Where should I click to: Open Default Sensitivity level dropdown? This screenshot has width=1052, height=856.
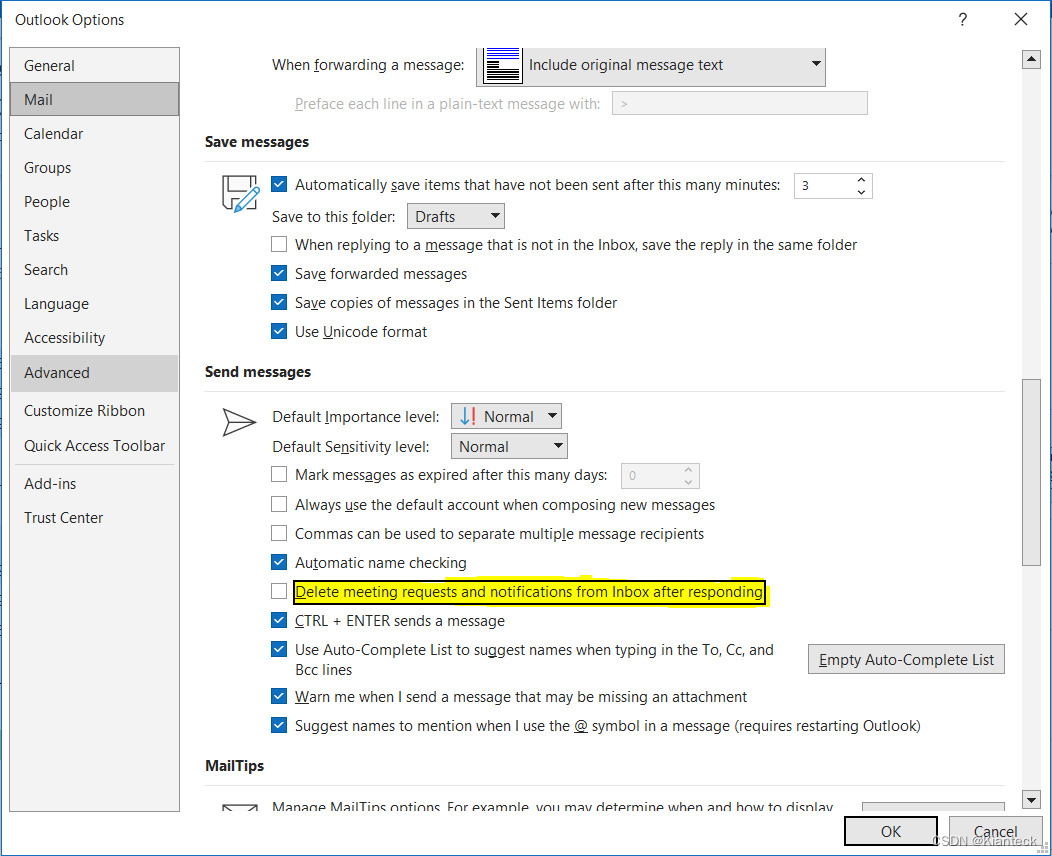509,446
